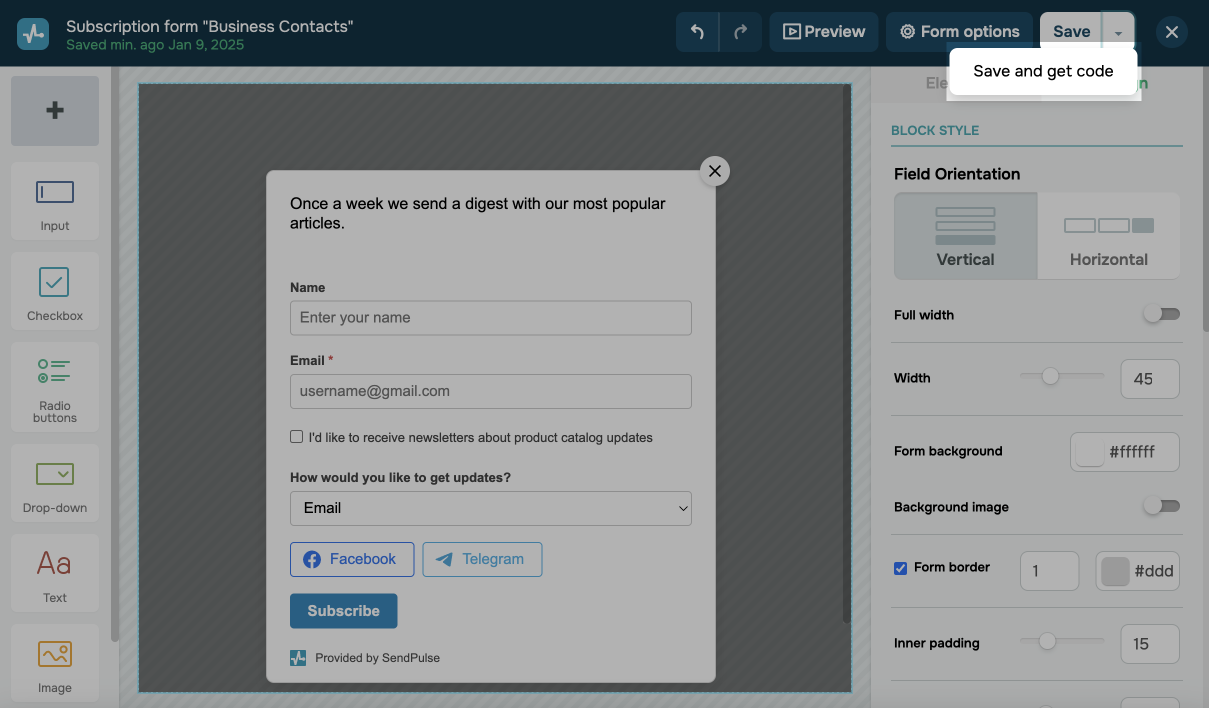Uncheck the Form border checkbox

[x=901, y=568]
